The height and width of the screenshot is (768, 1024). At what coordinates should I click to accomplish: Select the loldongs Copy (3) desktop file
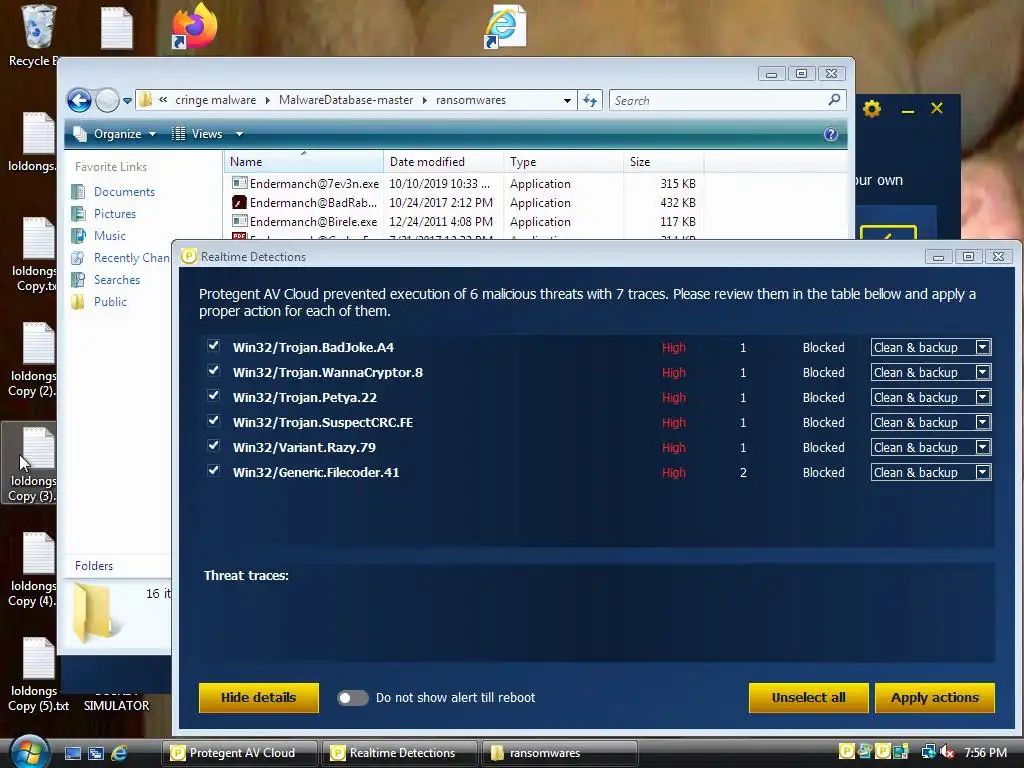33,464
